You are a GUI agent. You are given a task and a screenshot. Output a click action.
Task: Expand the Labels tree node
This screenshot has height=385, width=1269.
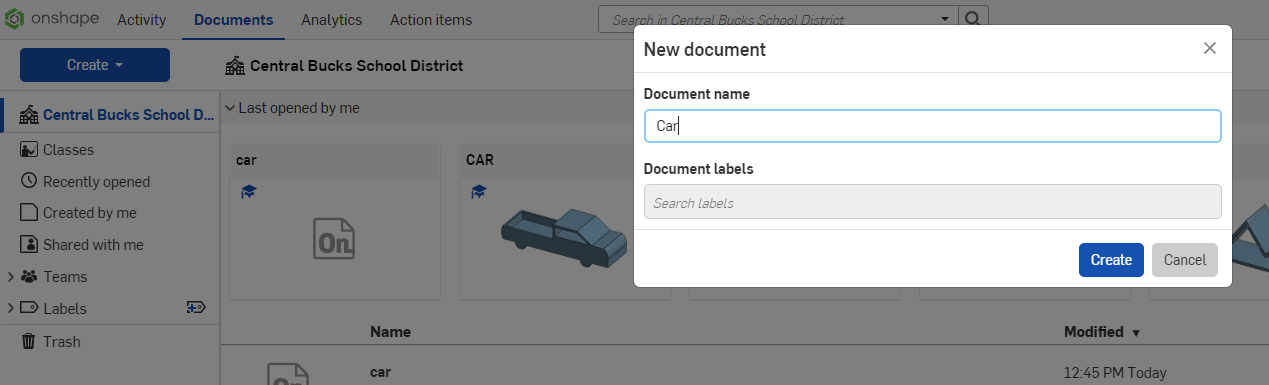(x=10, y=309)
